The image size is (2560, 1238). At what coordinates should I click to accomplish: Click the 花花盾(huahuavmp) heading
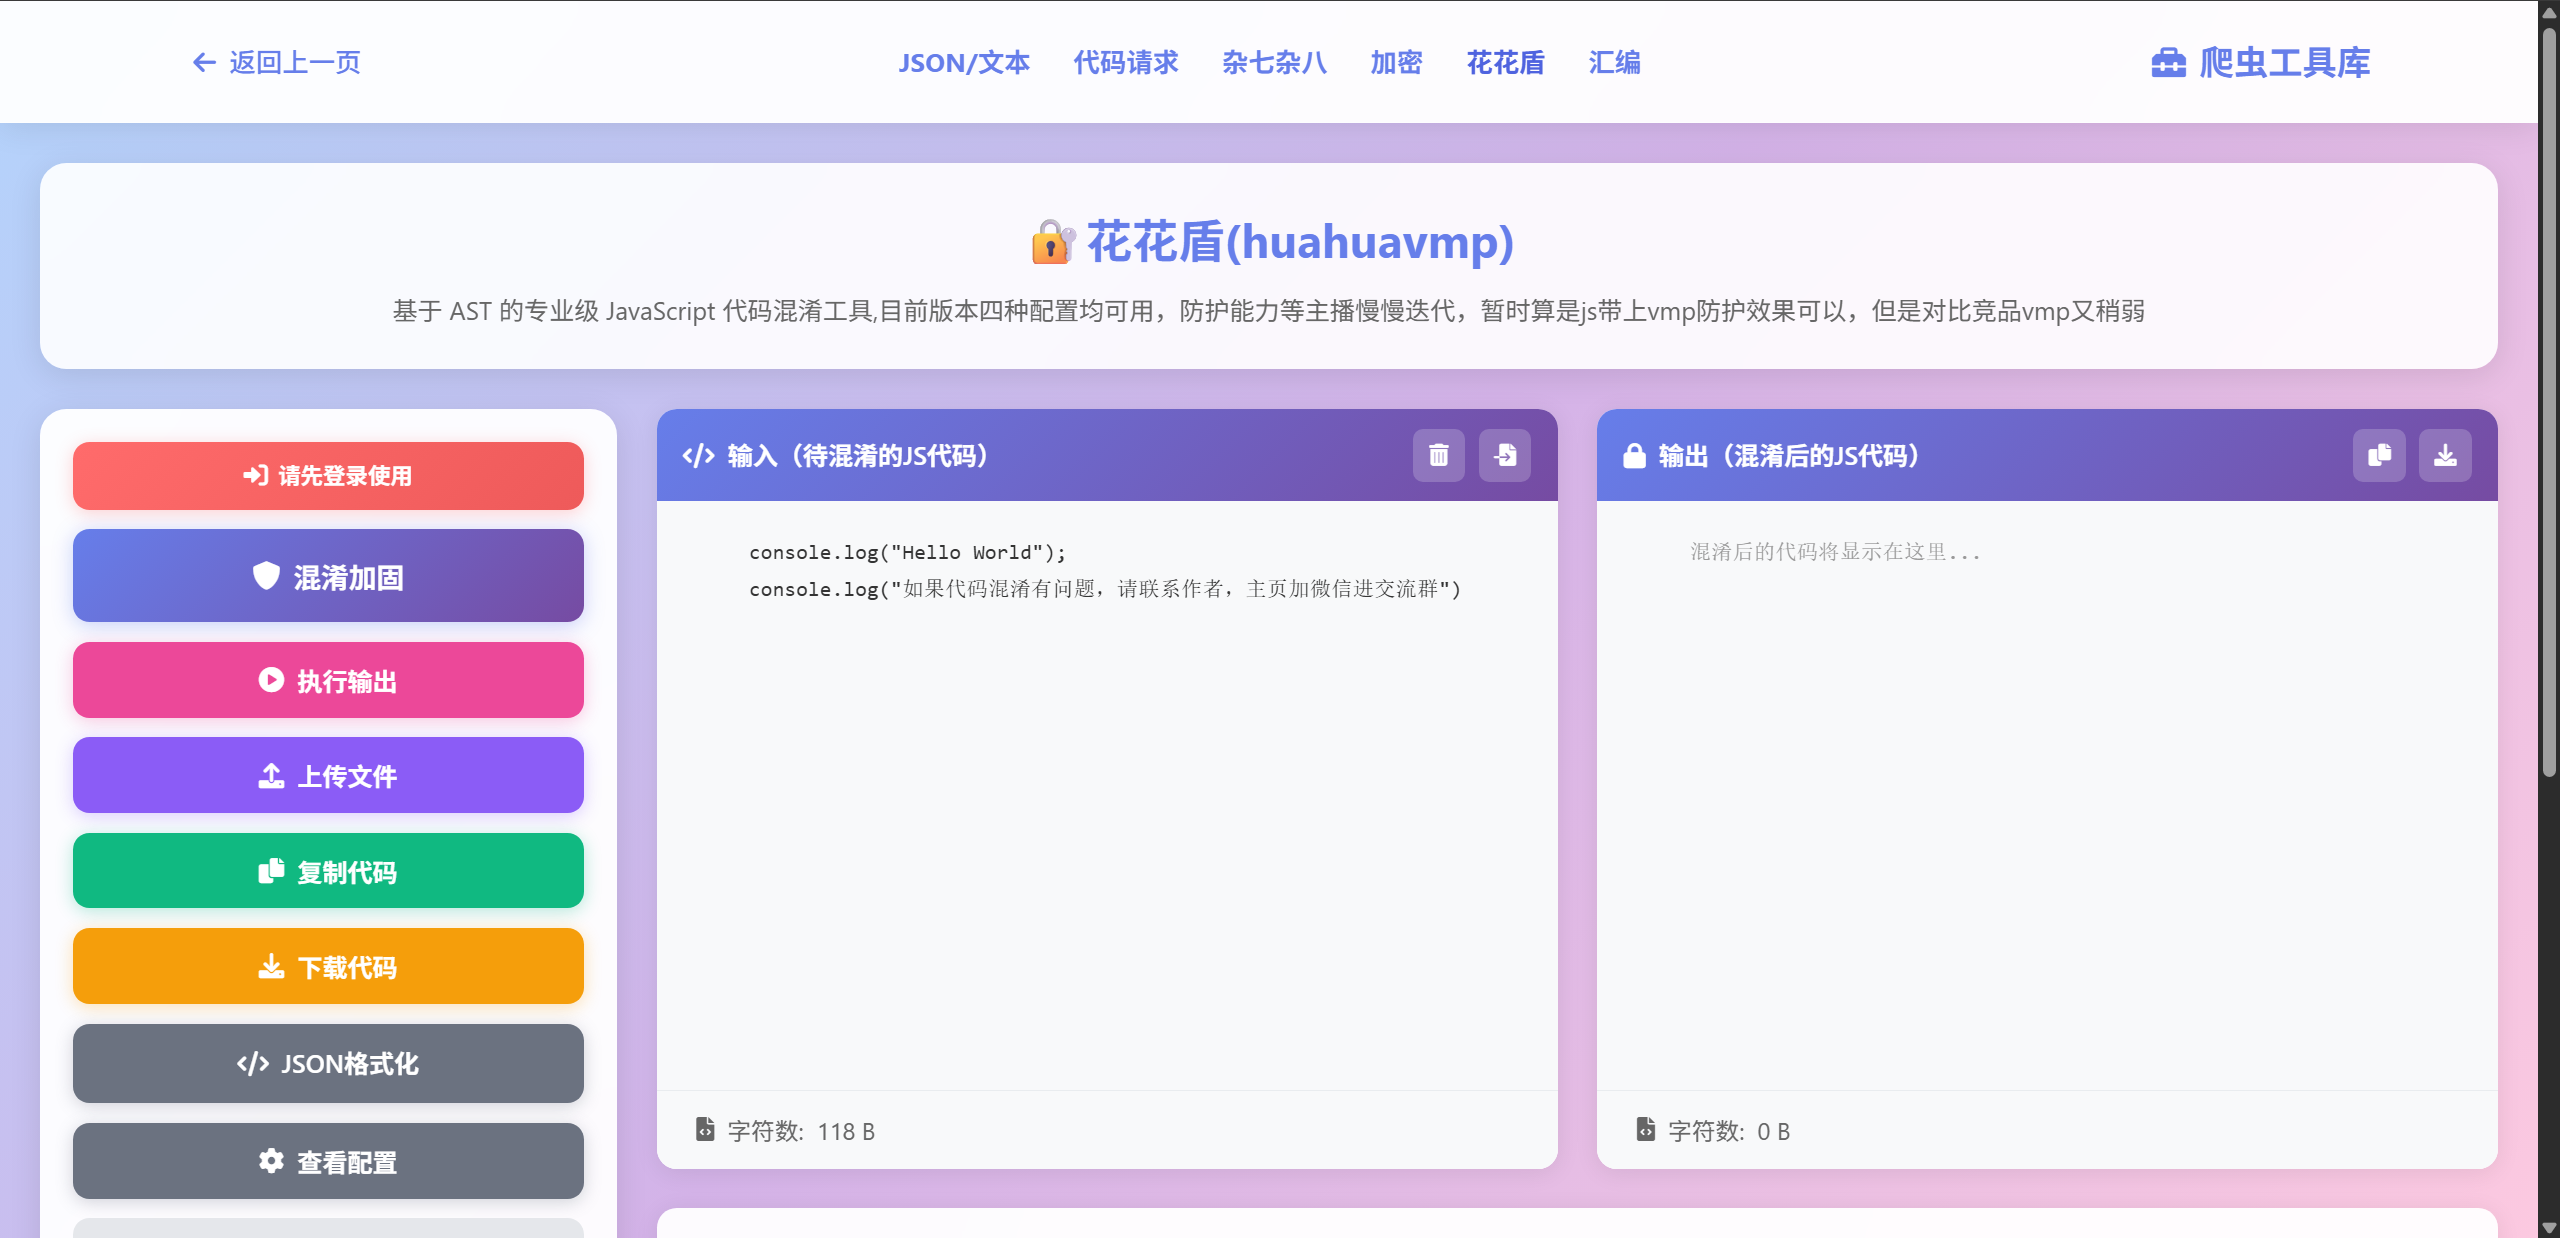[x=1300, y=242]
